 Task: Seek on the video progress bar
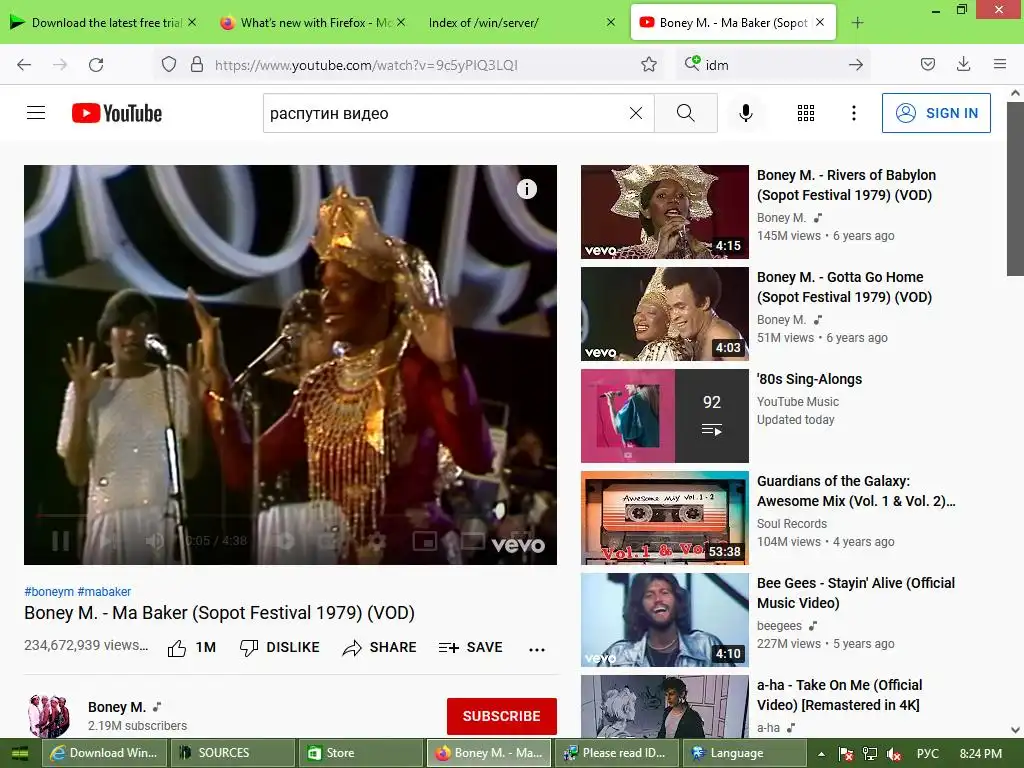pos(291,516)
